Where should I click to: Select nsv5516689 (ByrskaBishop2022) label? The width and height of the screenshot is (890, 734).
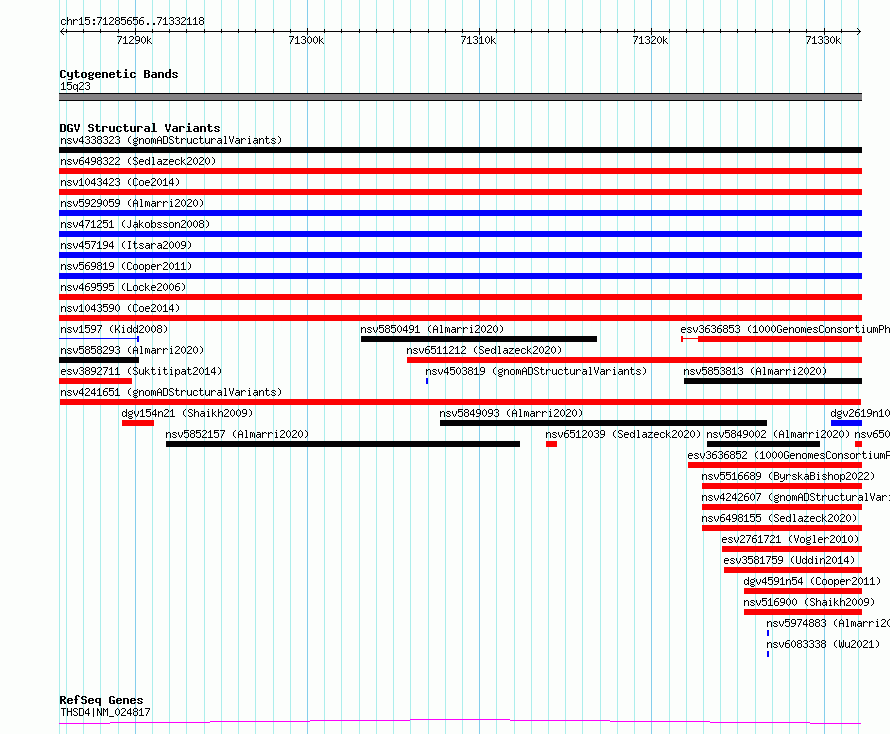788,476
